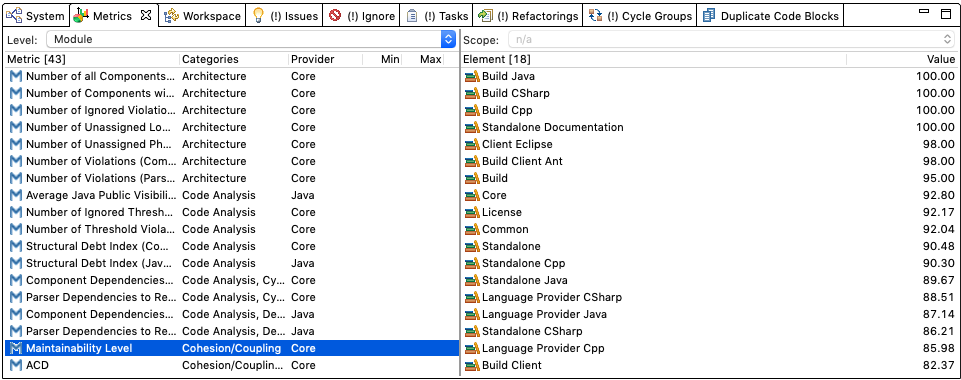Open the Tasks tab
Image resolution: width=961 pixels, height=380 pixels.
tap(437, 16)
